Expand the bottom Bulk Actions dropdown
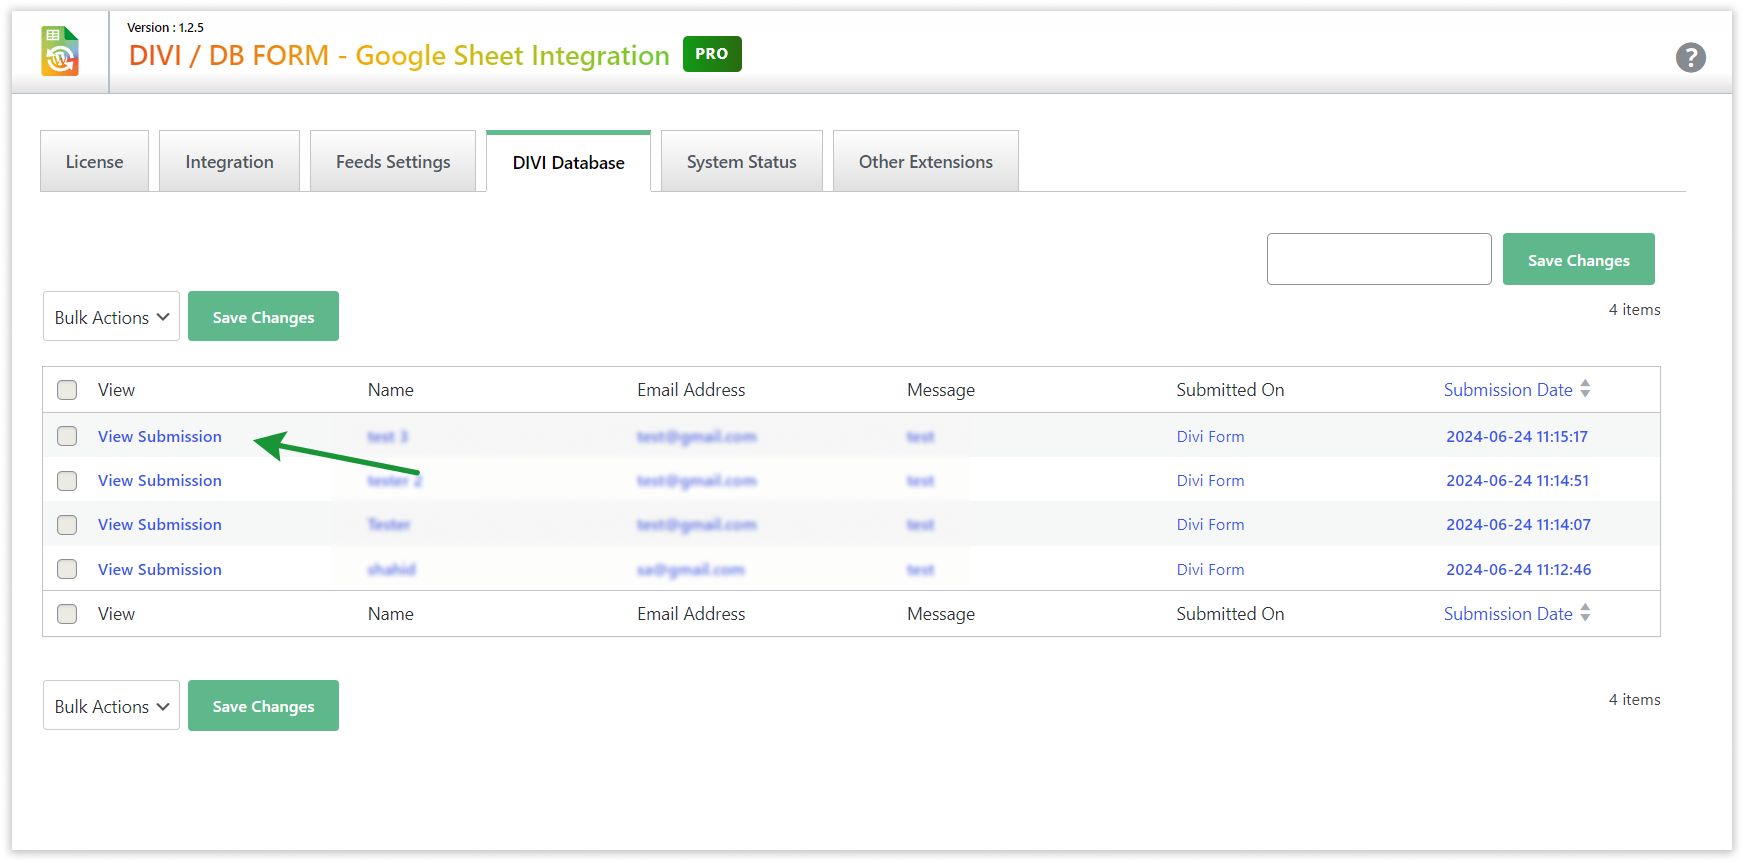This screenshot has height=863, width=1744. pyautogui.click(x=111, y=706)
